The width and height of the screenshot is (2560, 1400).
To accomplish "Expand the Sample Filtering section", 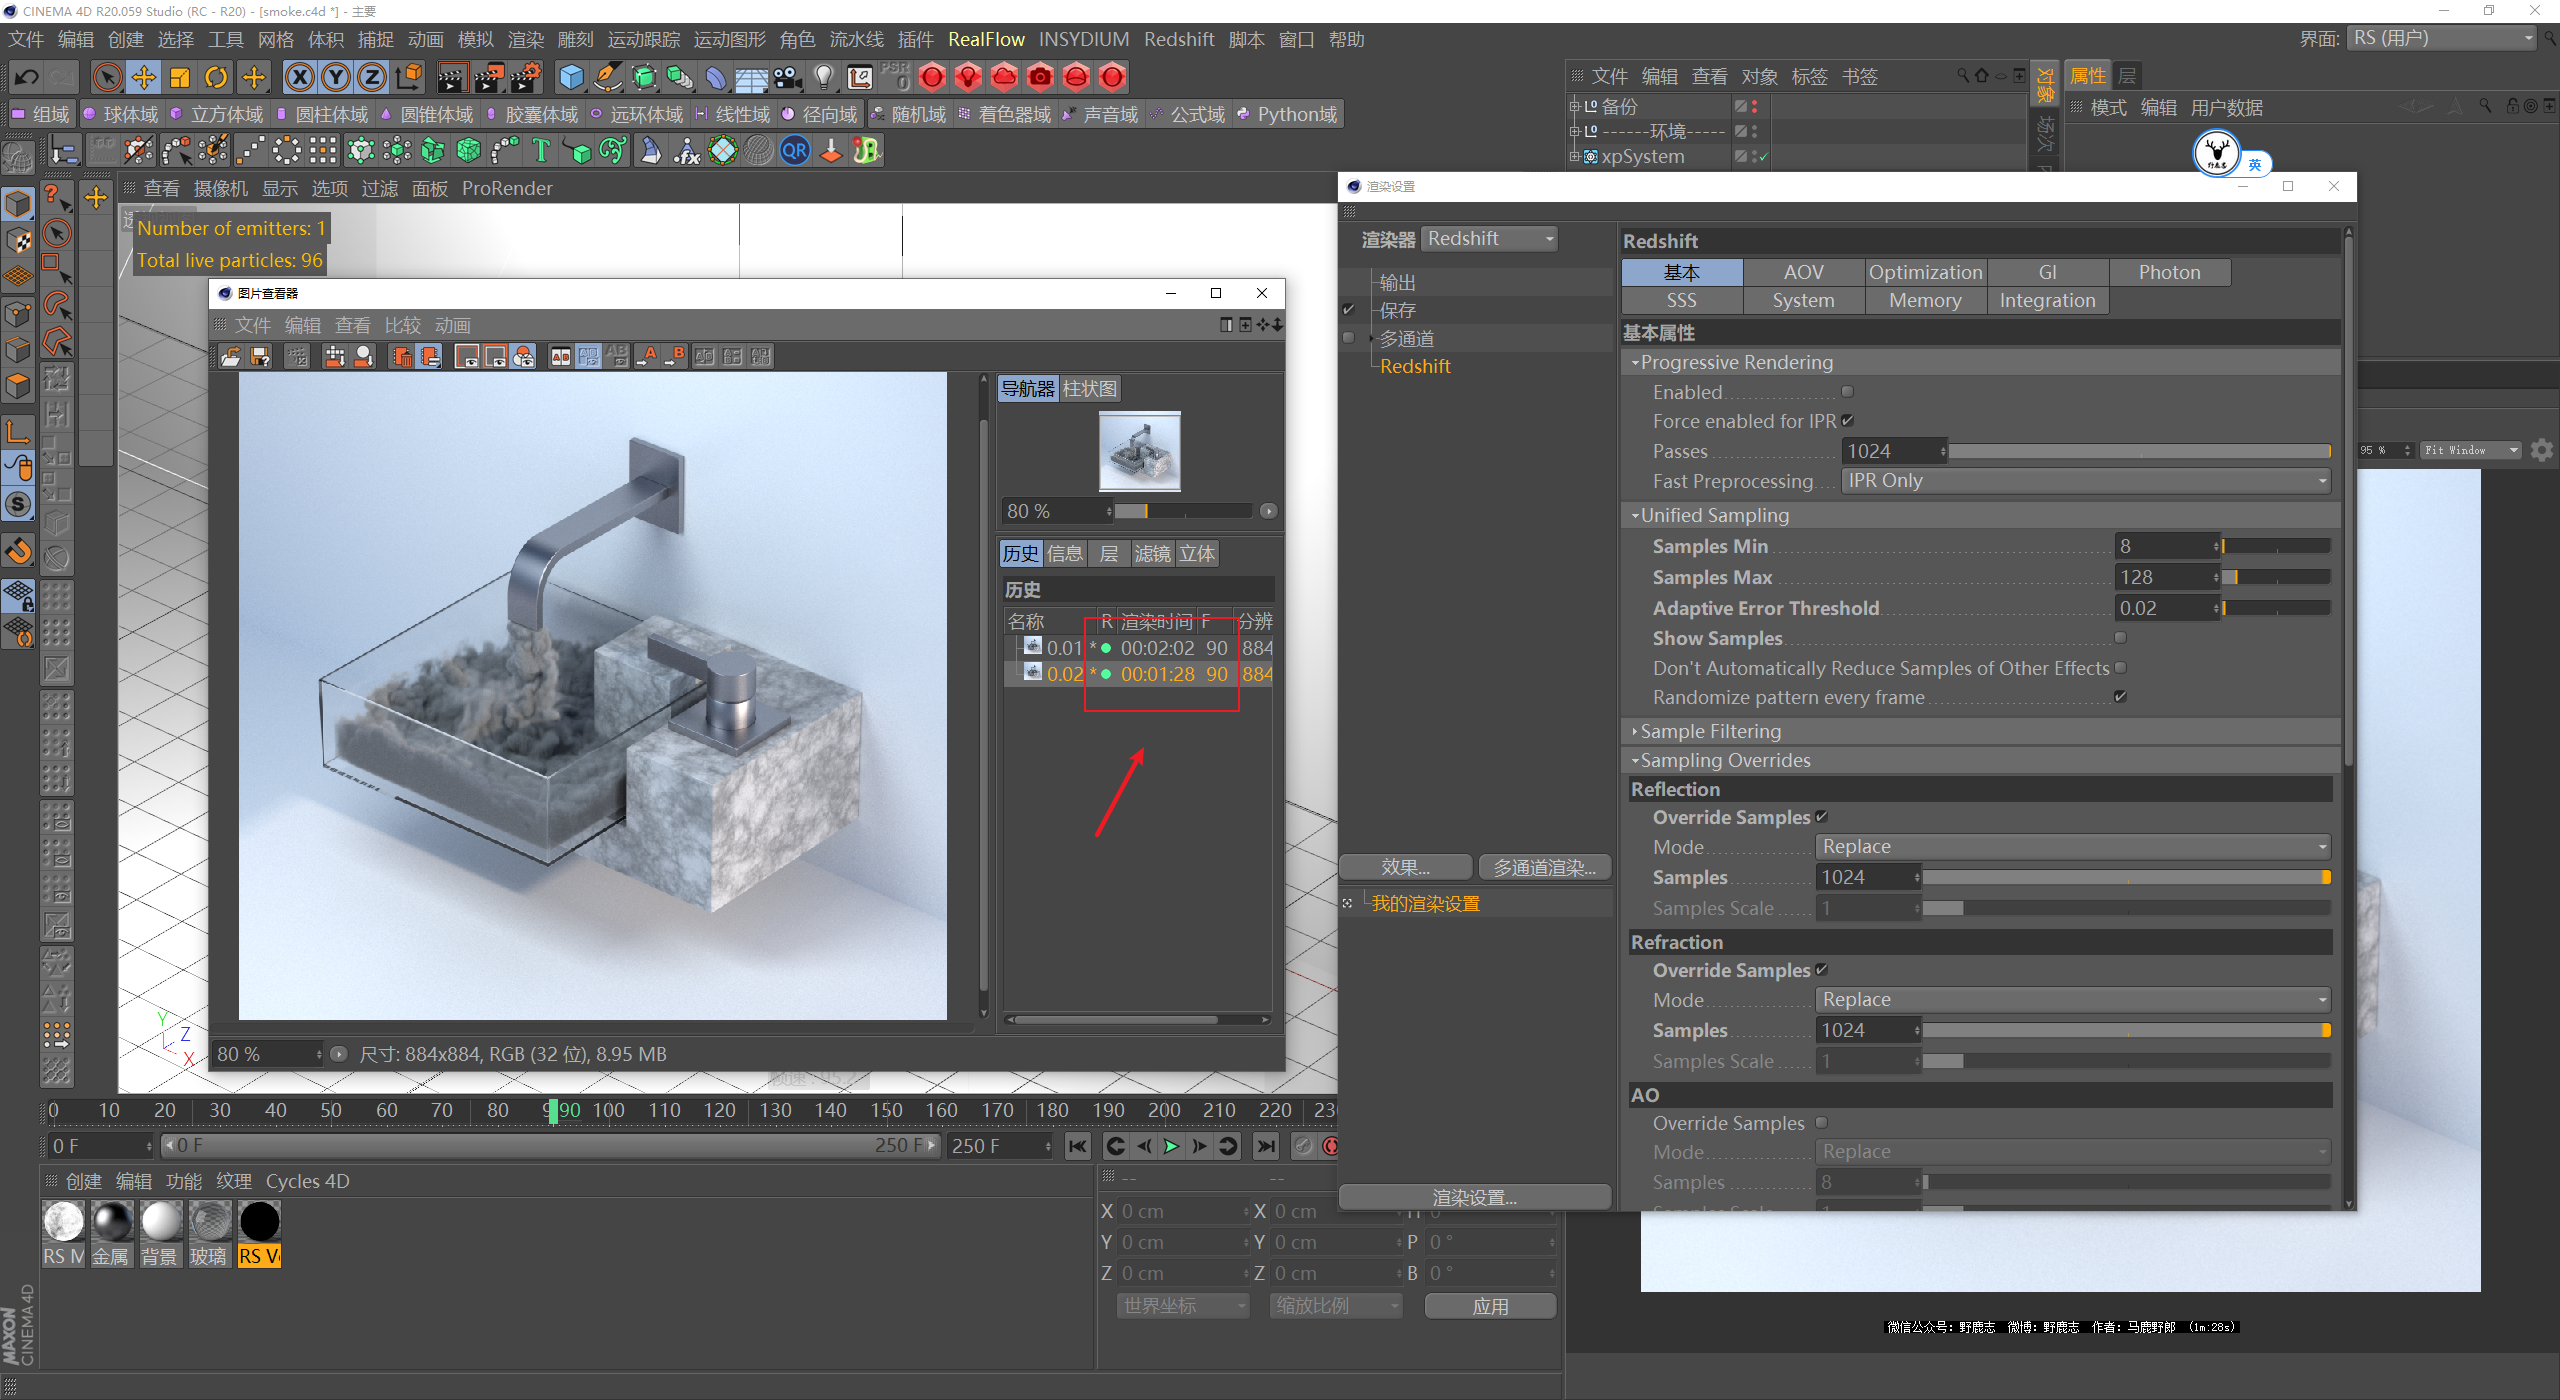I will tap(1635, 732).
